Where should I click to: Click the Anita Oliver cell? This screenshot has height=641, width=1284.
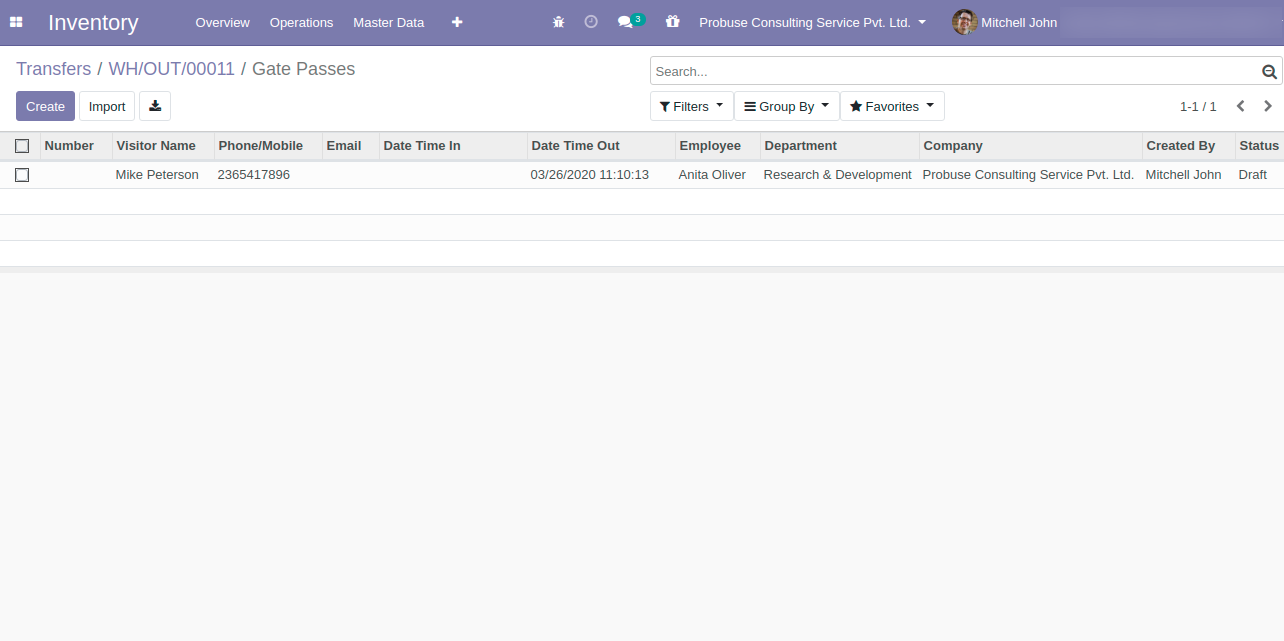[712, 175]
